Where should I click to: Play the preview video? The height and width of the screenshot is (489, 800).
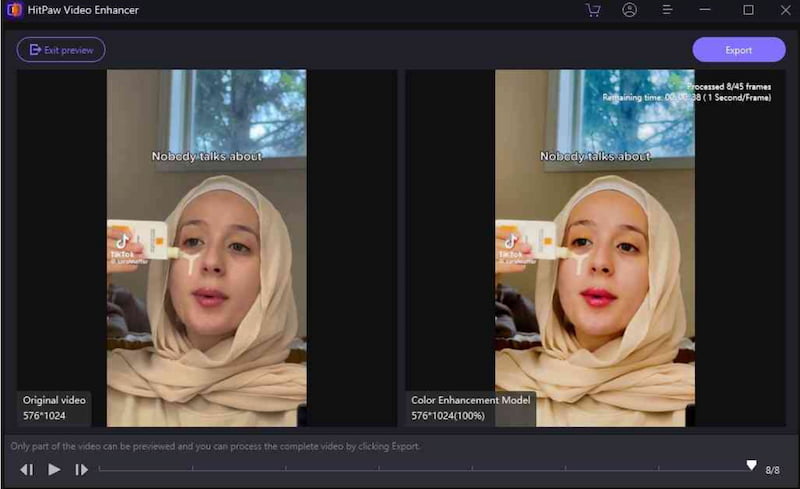[54, 469]
